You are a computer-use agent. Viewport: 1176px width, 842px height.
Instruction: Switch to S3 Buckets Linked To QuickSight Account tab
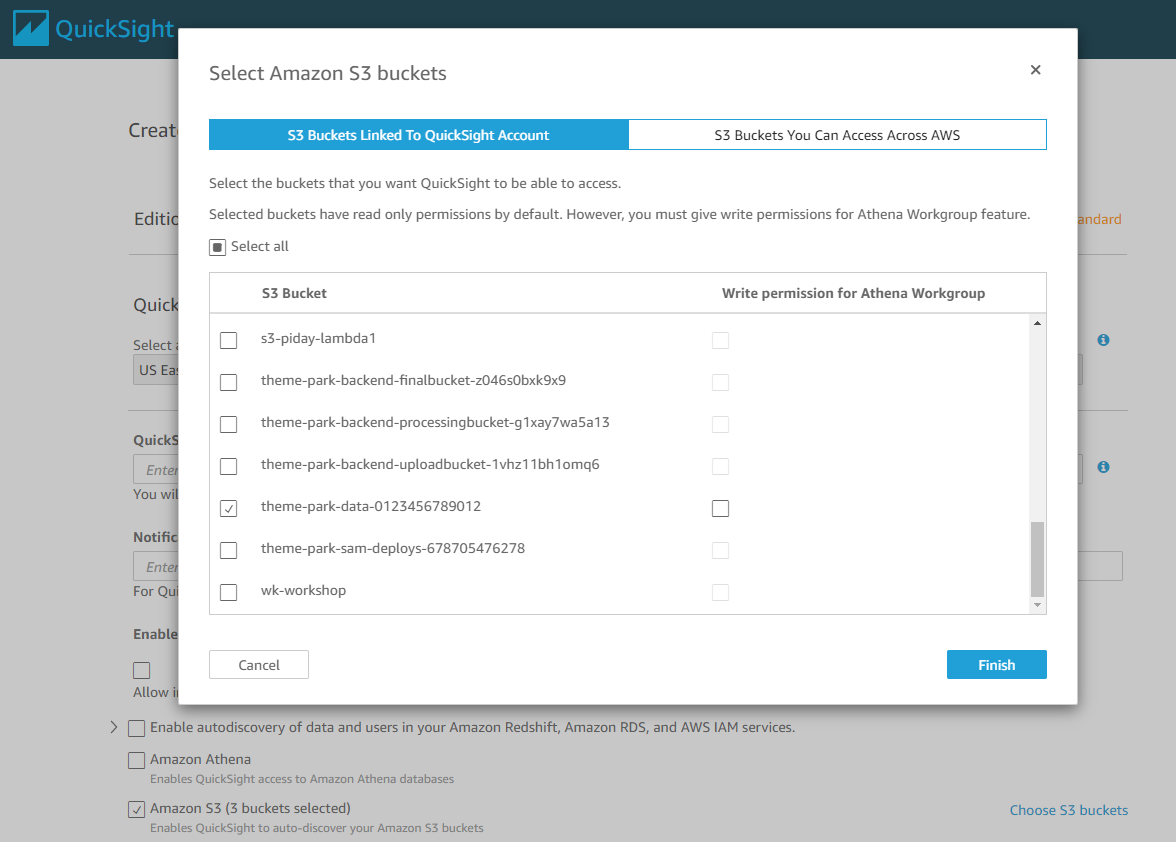[418, 135]
